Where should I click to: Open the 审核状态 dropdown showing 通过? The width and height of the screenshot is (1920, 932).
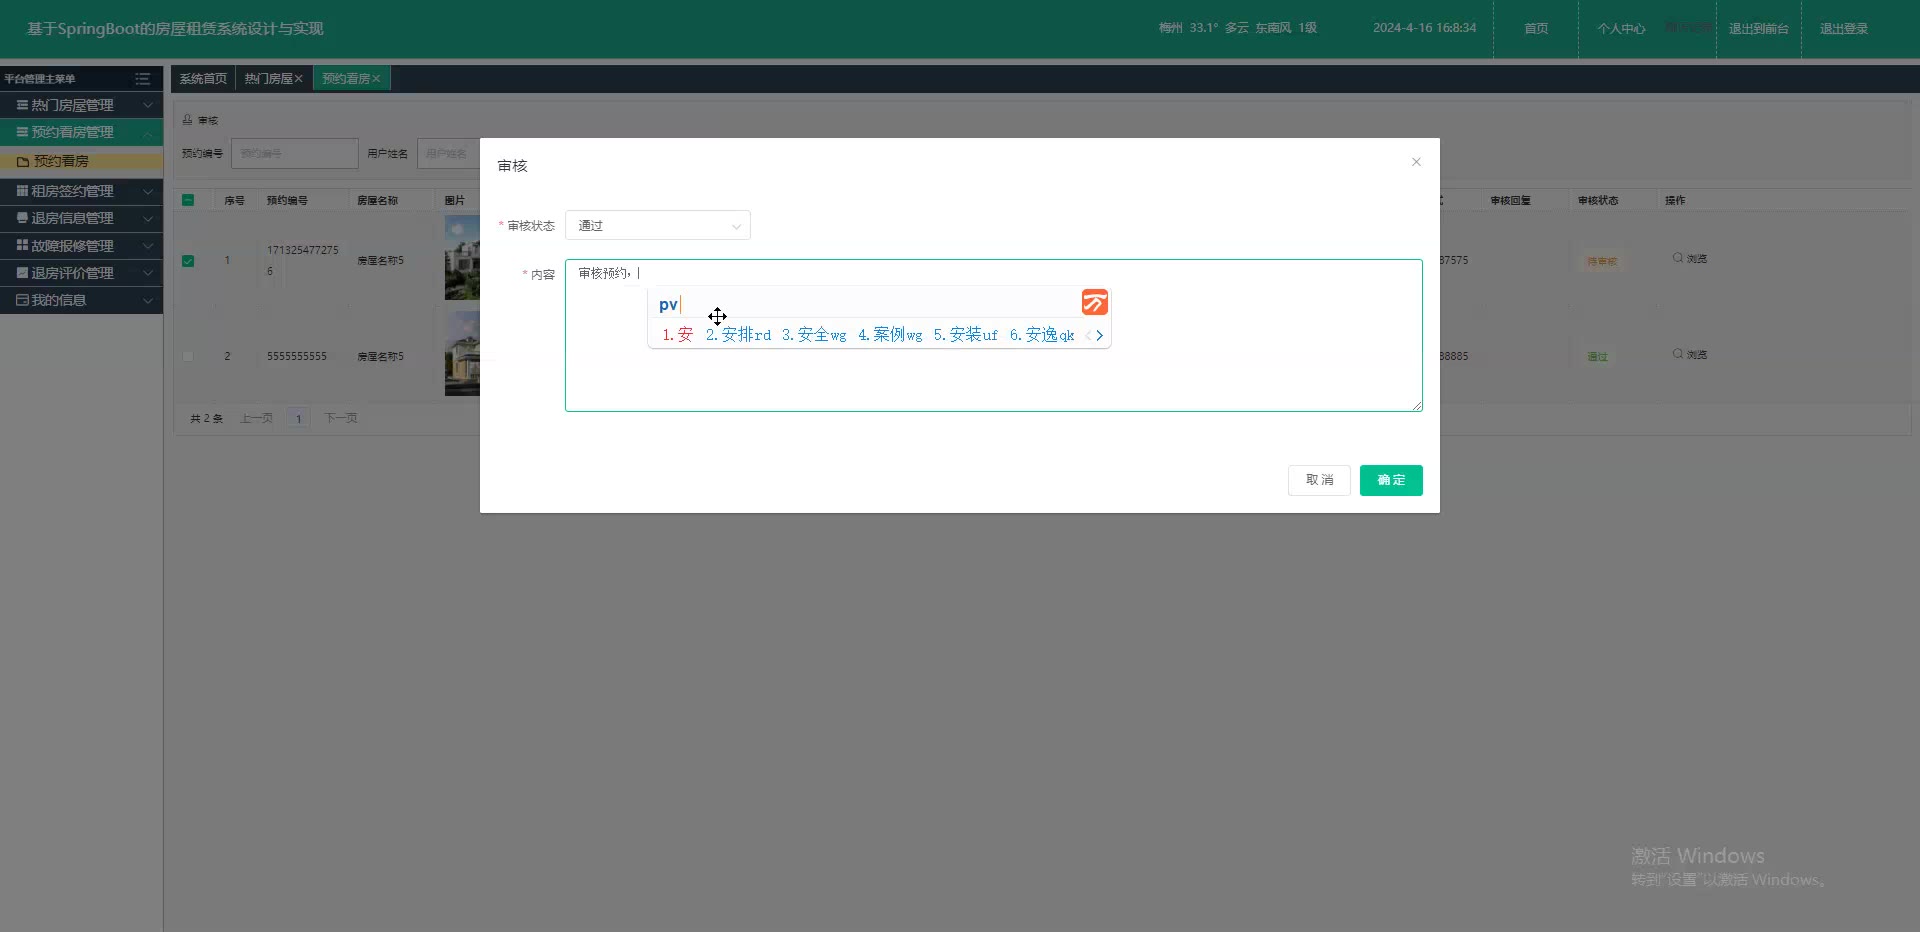(658, 226)
